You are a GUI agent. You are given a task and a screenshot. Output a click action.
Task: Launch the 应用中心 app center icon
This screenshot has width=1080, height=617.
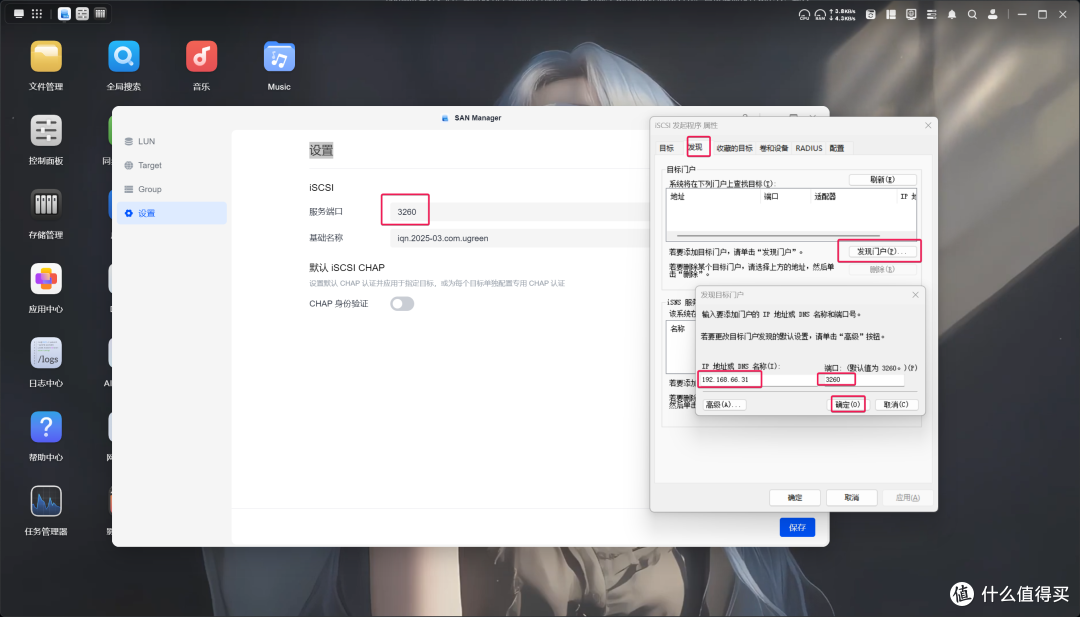46,279
